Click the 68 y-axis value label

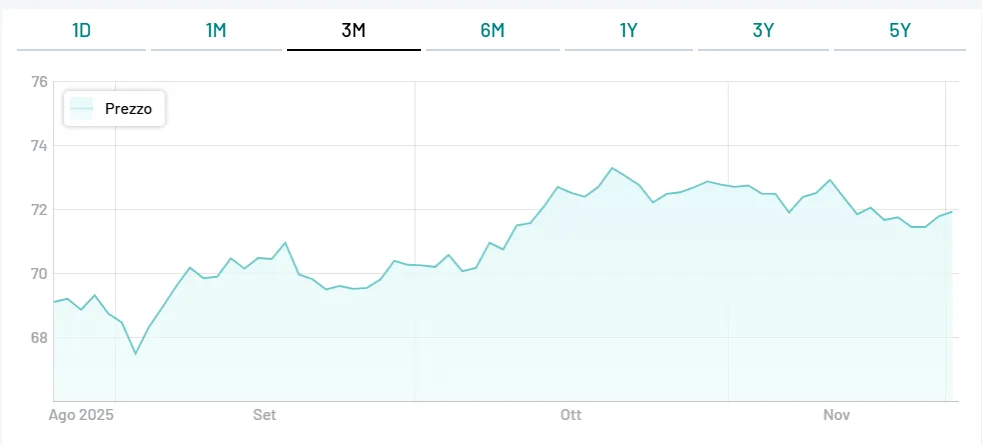click(39, 338)
